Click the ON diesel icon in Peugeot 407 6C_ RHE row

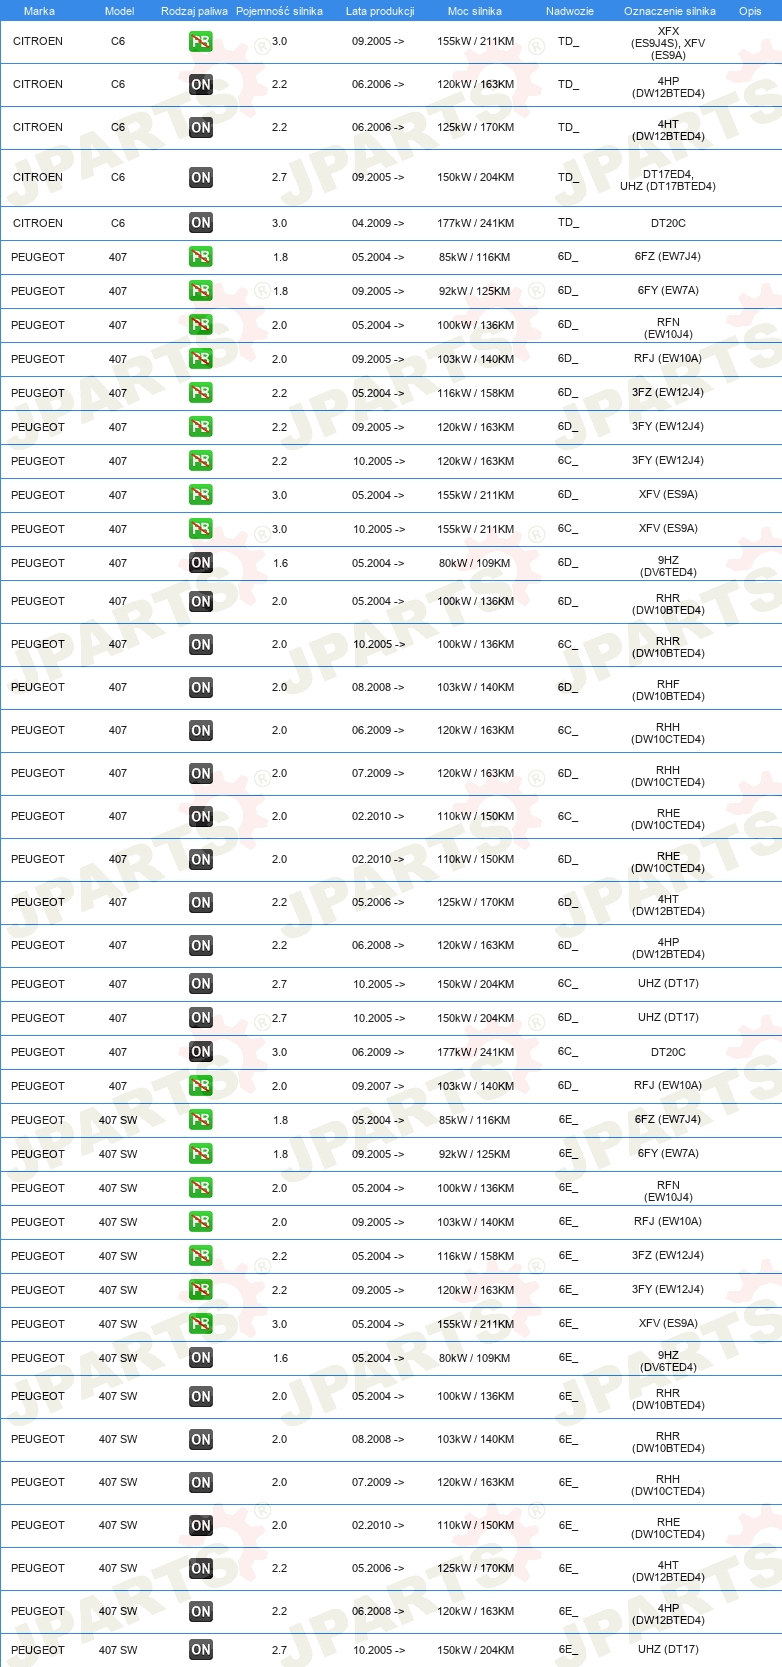[201, 817]
